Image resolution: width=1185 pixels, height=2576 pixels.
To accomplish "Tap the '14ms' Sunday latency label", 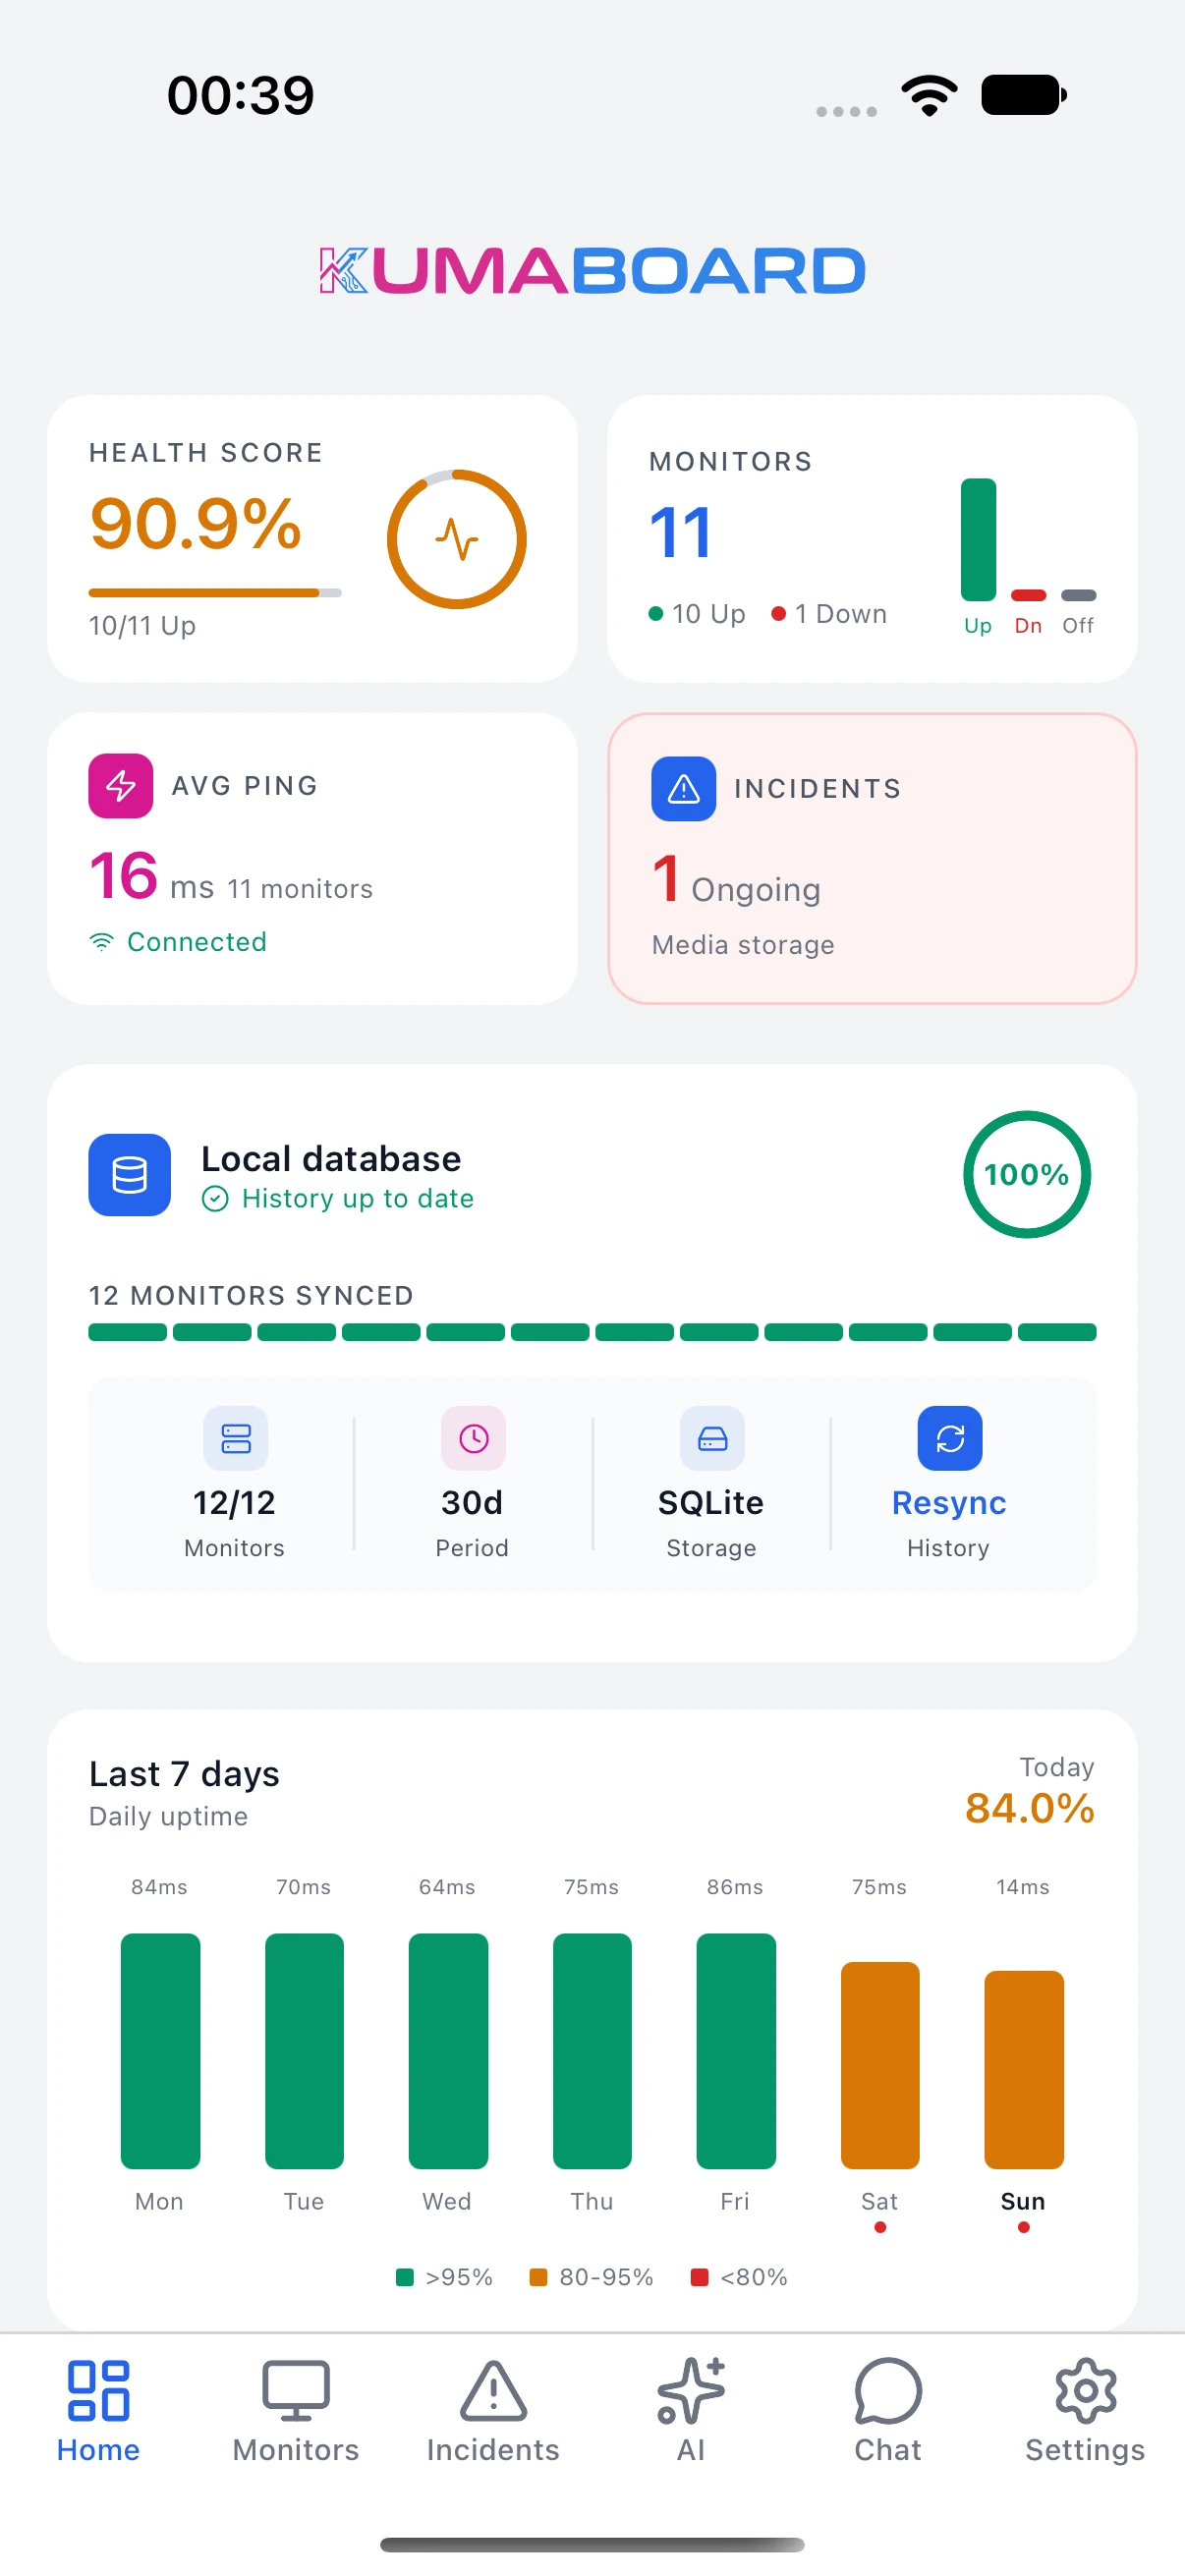I will pyautogui.click(x=1023, y=1887).
